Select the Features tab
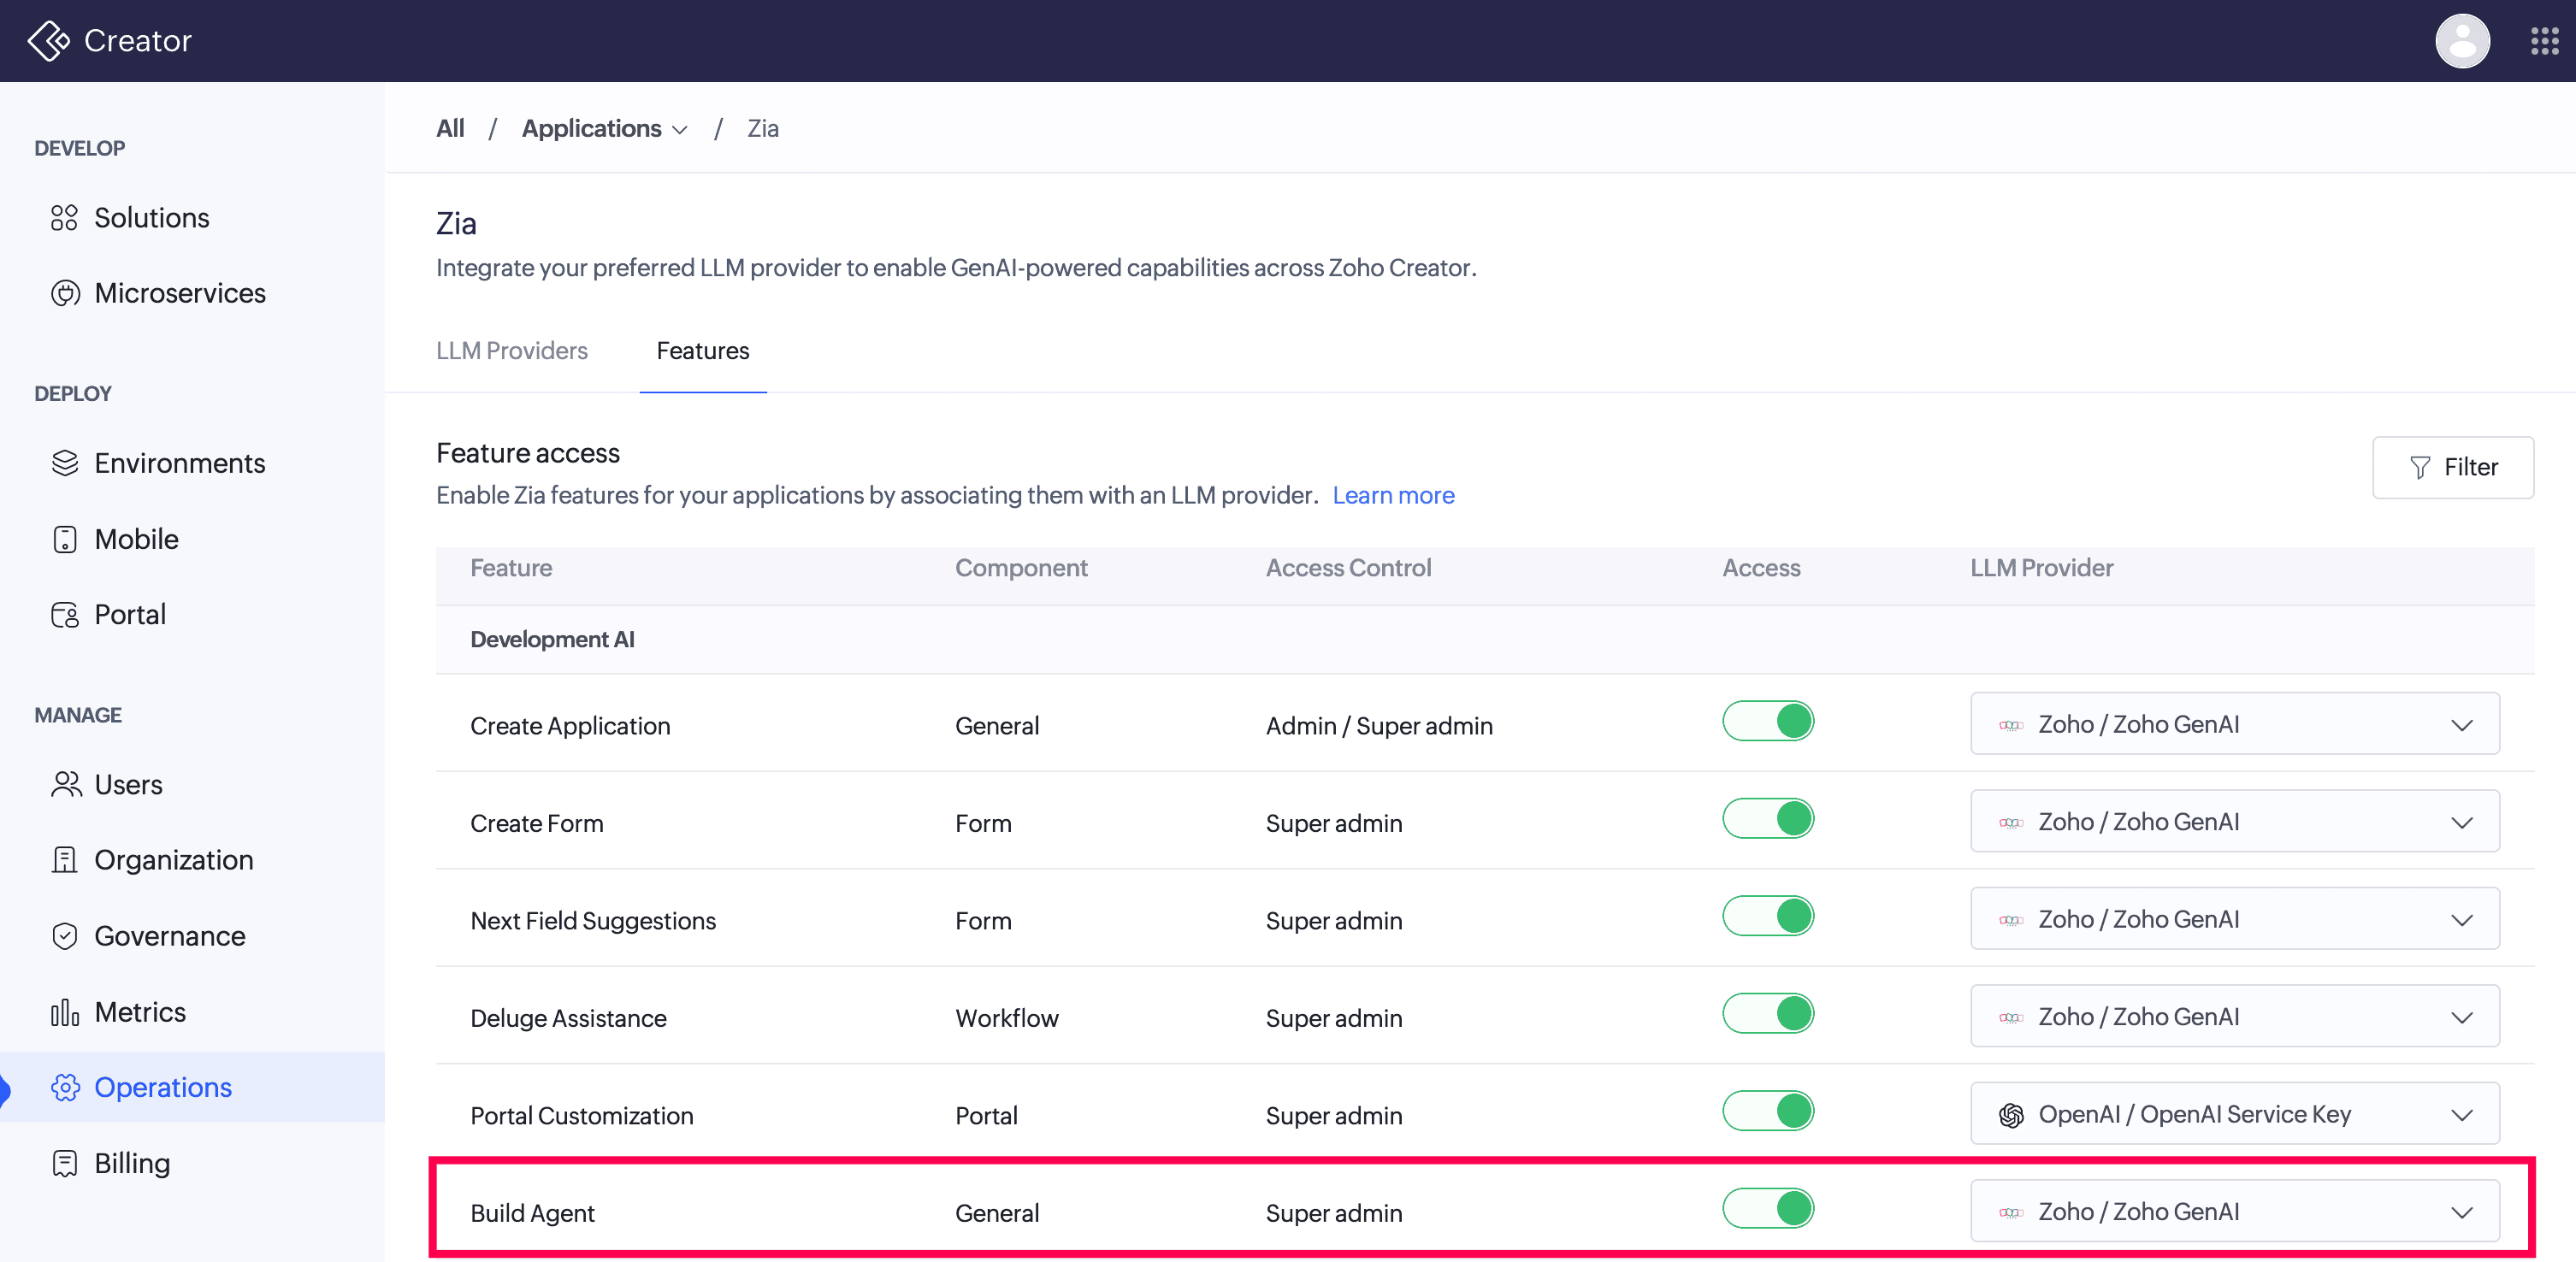The image size is (2576, 1262). point(703,351)
